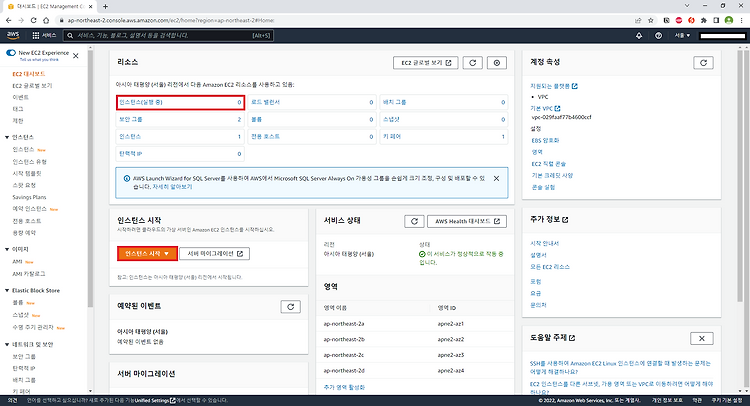This screenshot has height=406, width=750.
Task: Open EBS 암호화 settings link
Action: click(x=545, y=141)
